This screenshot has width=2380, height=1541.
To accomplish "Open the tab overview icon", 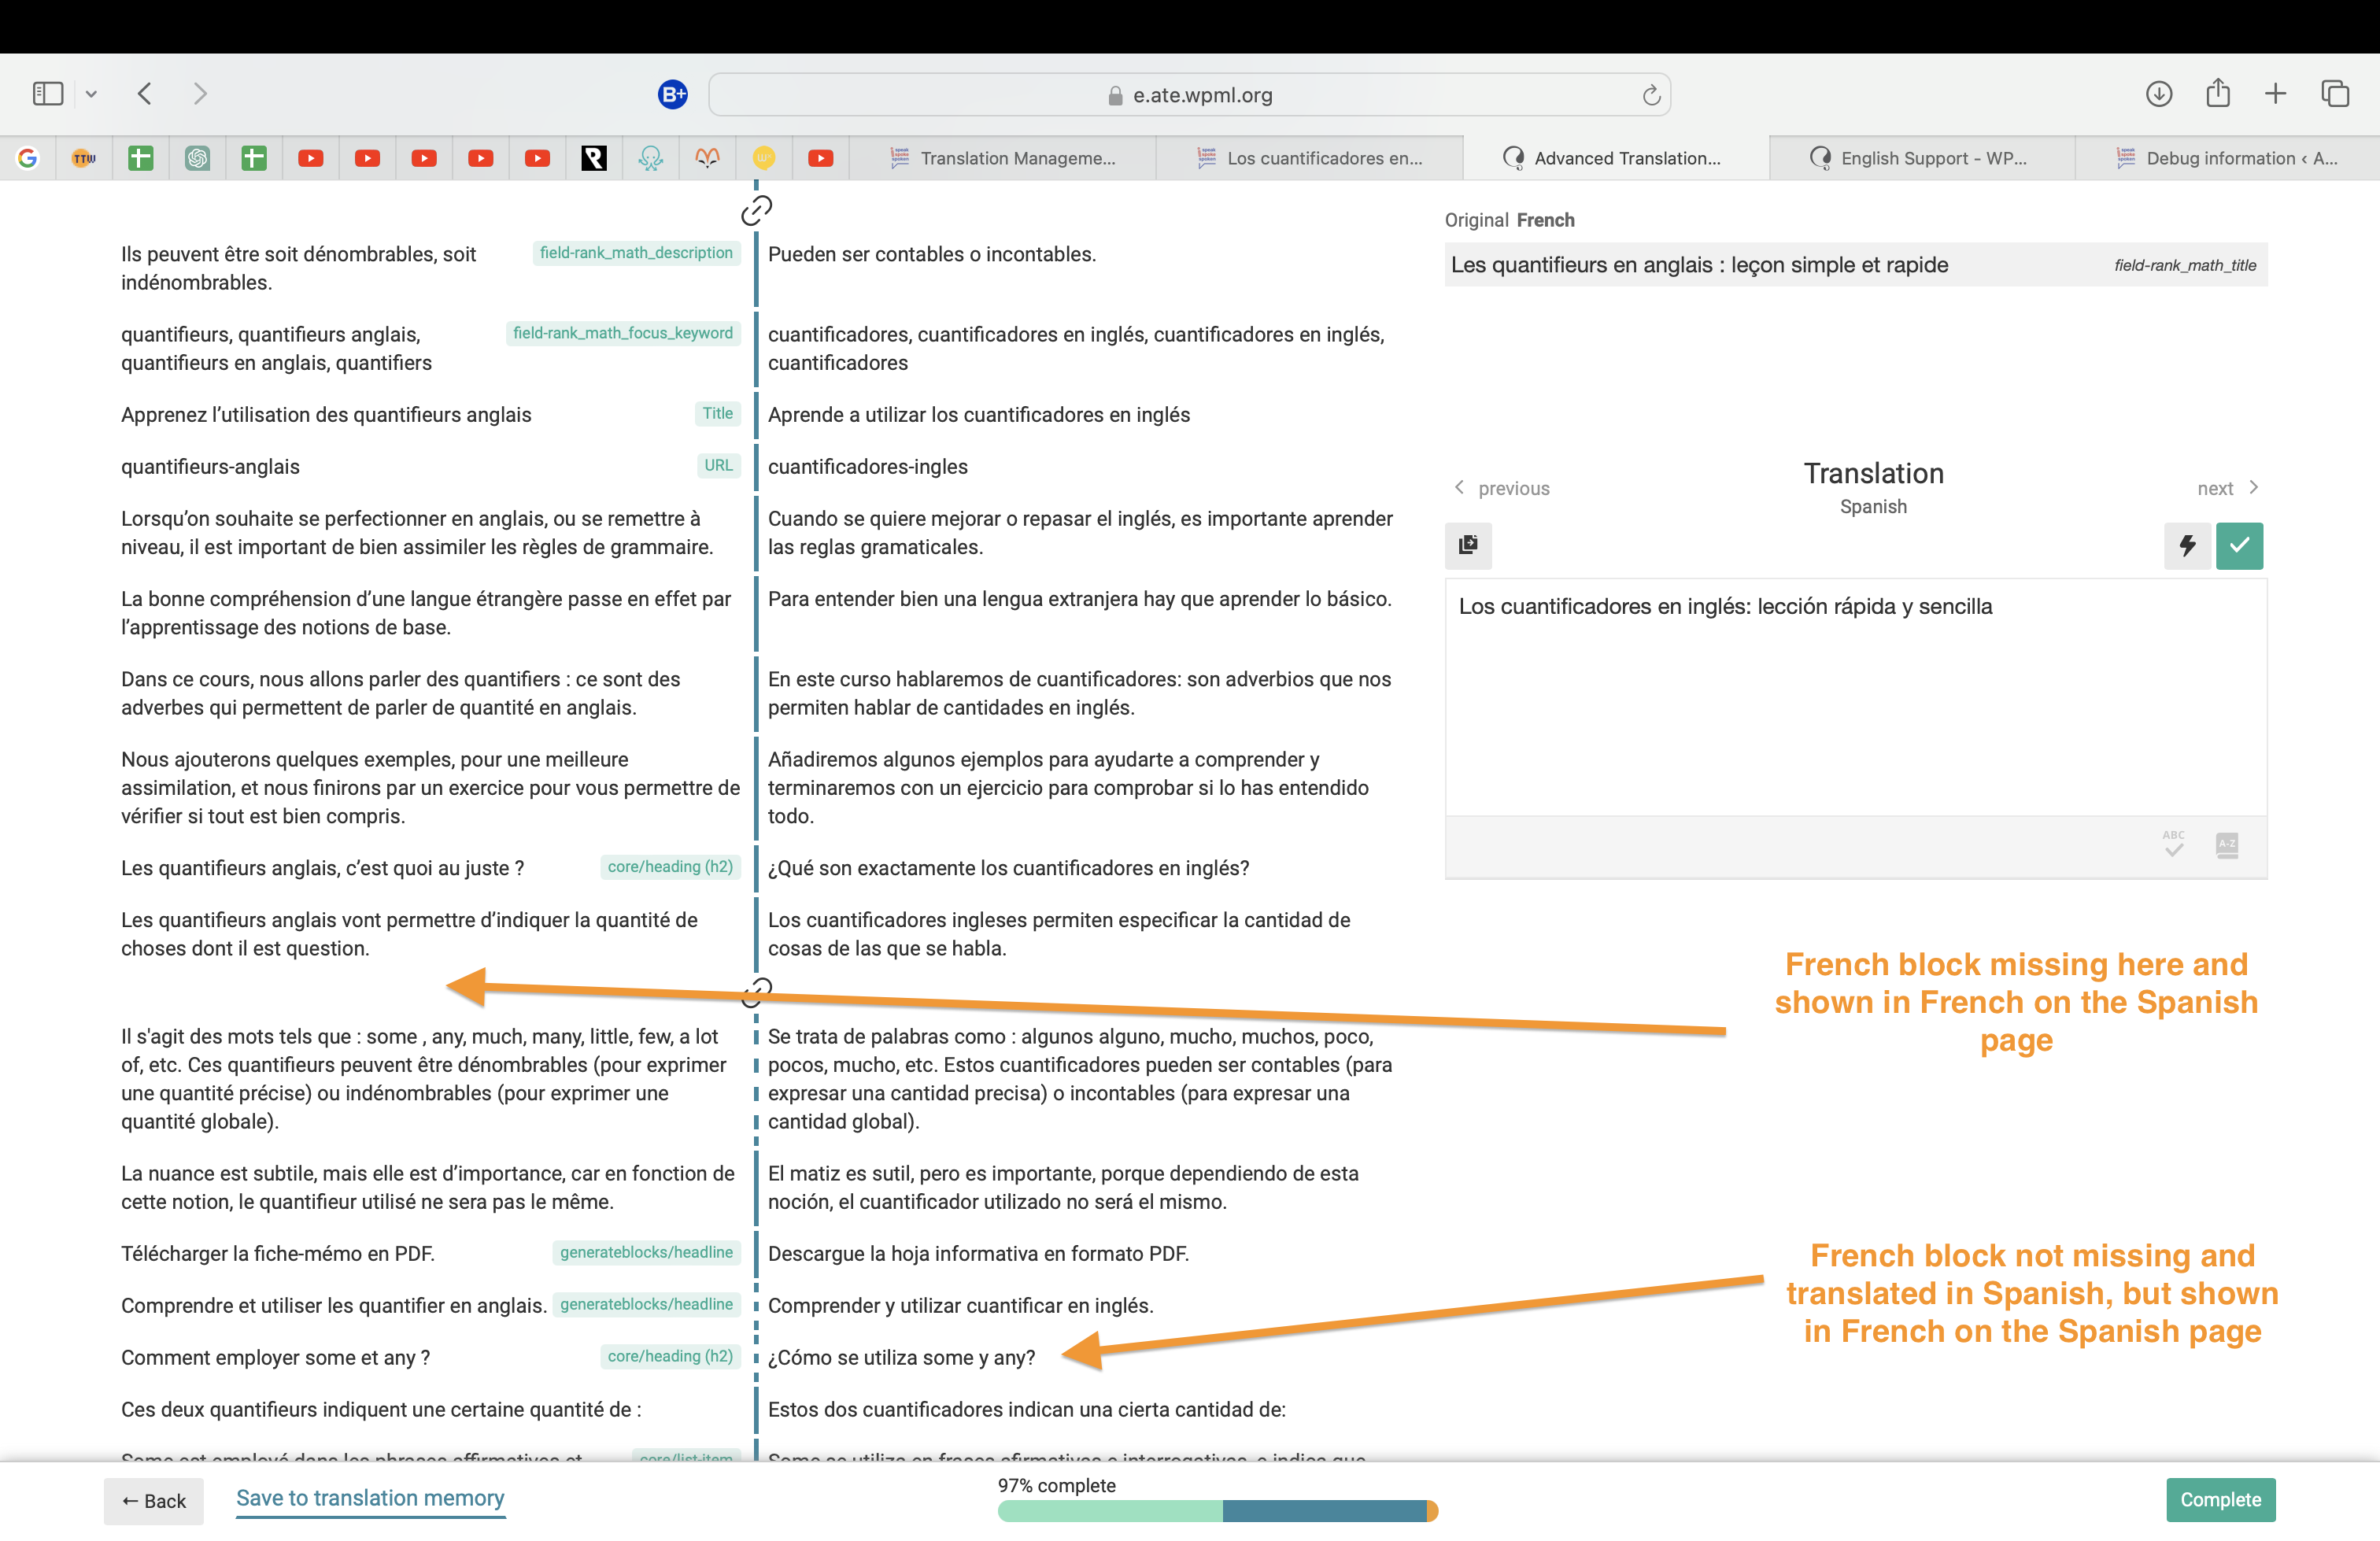I will (2335, 94).
